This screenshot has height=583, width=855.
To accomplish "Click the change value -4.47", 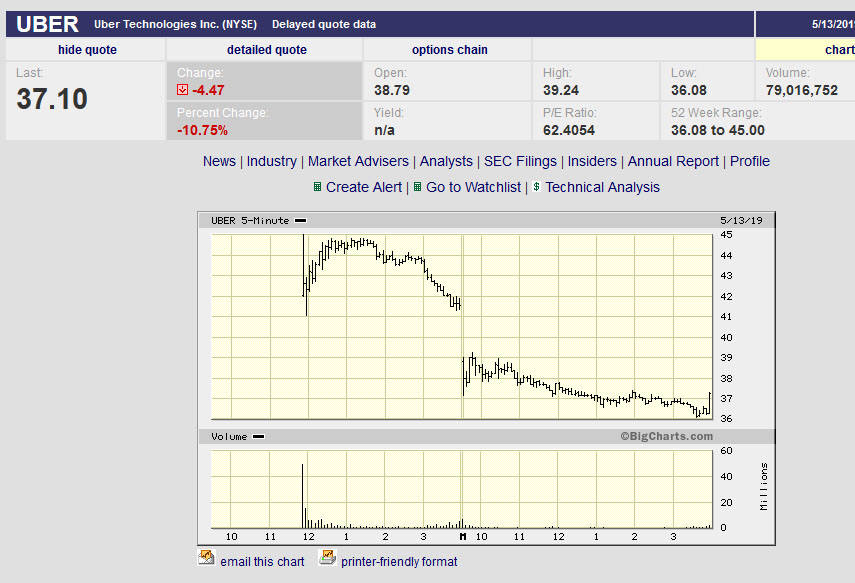I will (208, 90).
